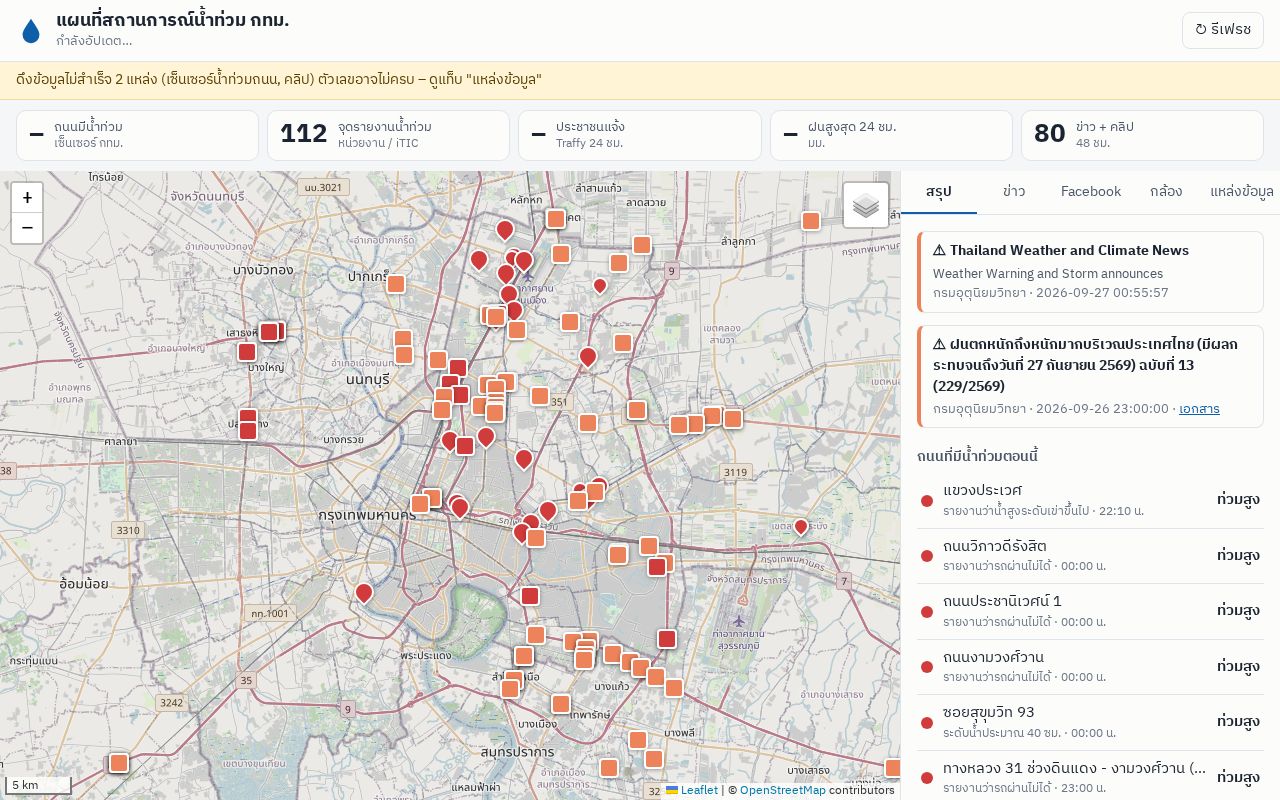Open the OpenStreetMap contributors link
The height and width of the screenshot is (800, 1280).
click(783, 790)
